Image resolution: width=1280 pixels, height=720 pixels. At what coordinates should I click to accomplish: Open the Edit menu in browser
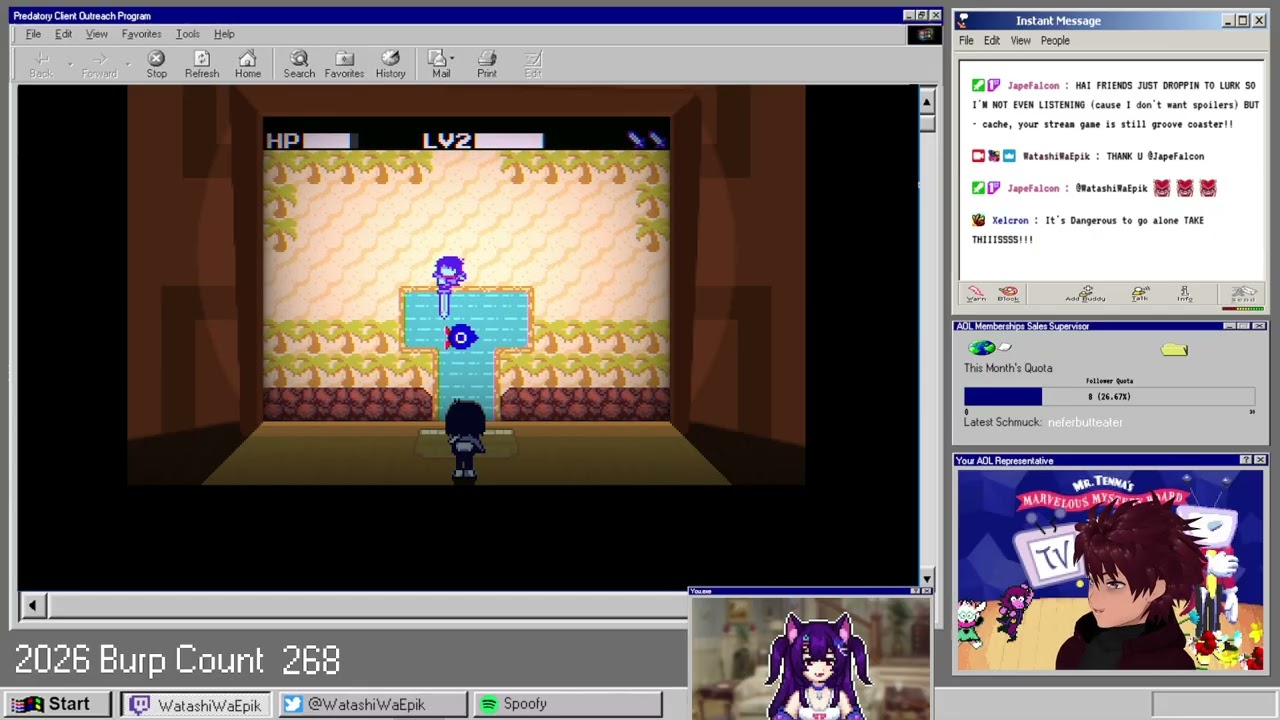(x=63, y=34)
